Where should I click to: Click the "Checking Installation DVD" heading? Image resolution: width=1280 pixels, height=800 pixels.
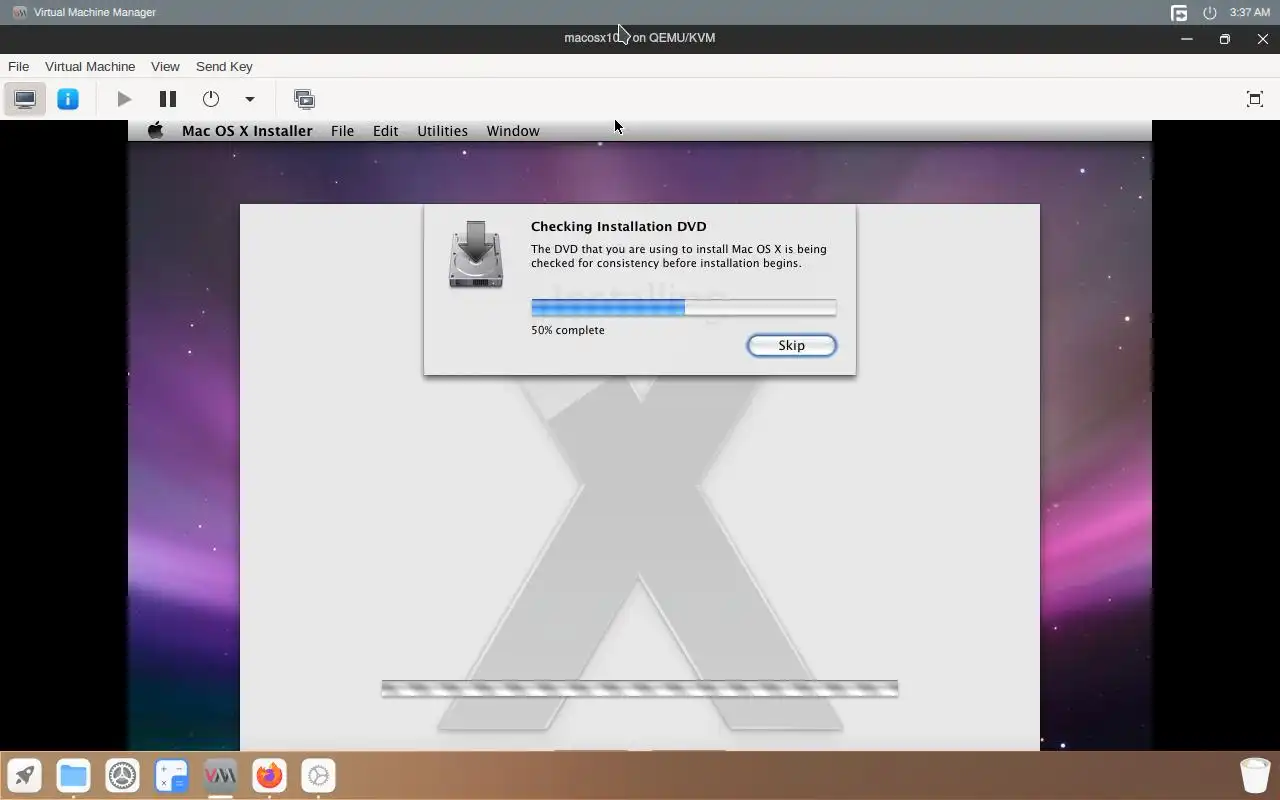(618, 226)
